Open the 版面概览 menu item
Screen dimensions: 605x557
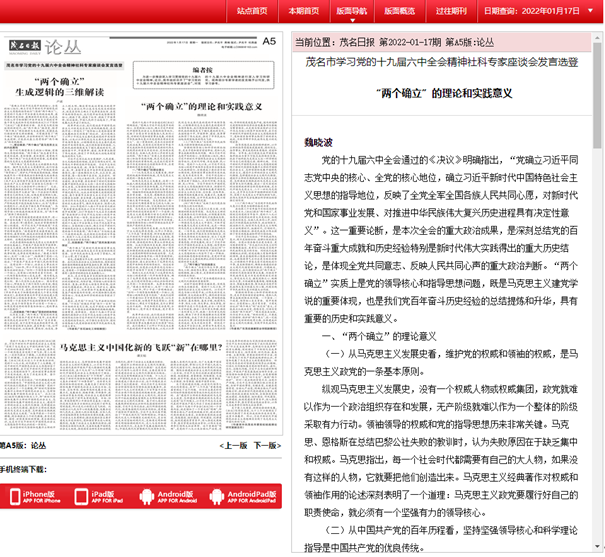click(x=399, y=11)
